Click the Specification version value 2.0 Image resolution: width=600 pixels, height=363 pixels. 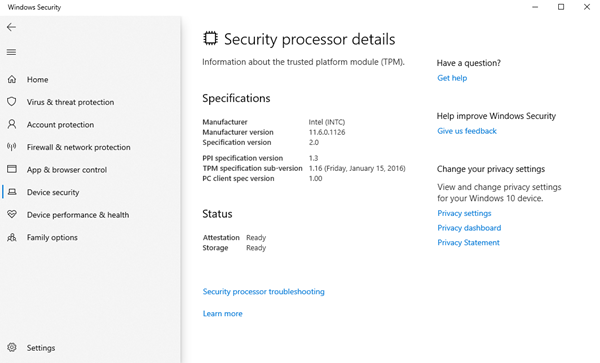tap(314, 142)
